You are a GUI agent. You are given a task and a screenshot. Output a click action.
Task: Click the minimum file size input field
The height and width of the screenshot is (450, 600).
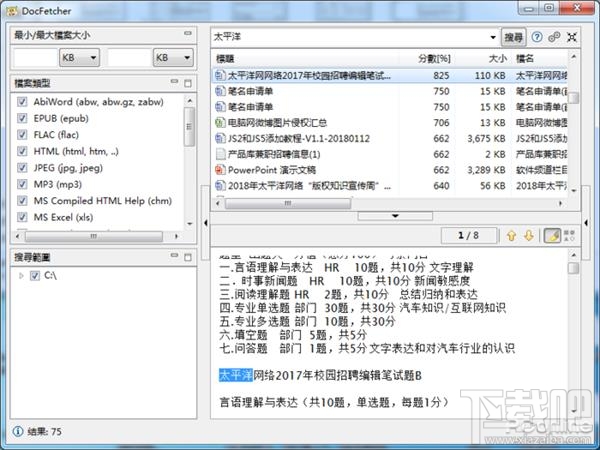[35, 58]
